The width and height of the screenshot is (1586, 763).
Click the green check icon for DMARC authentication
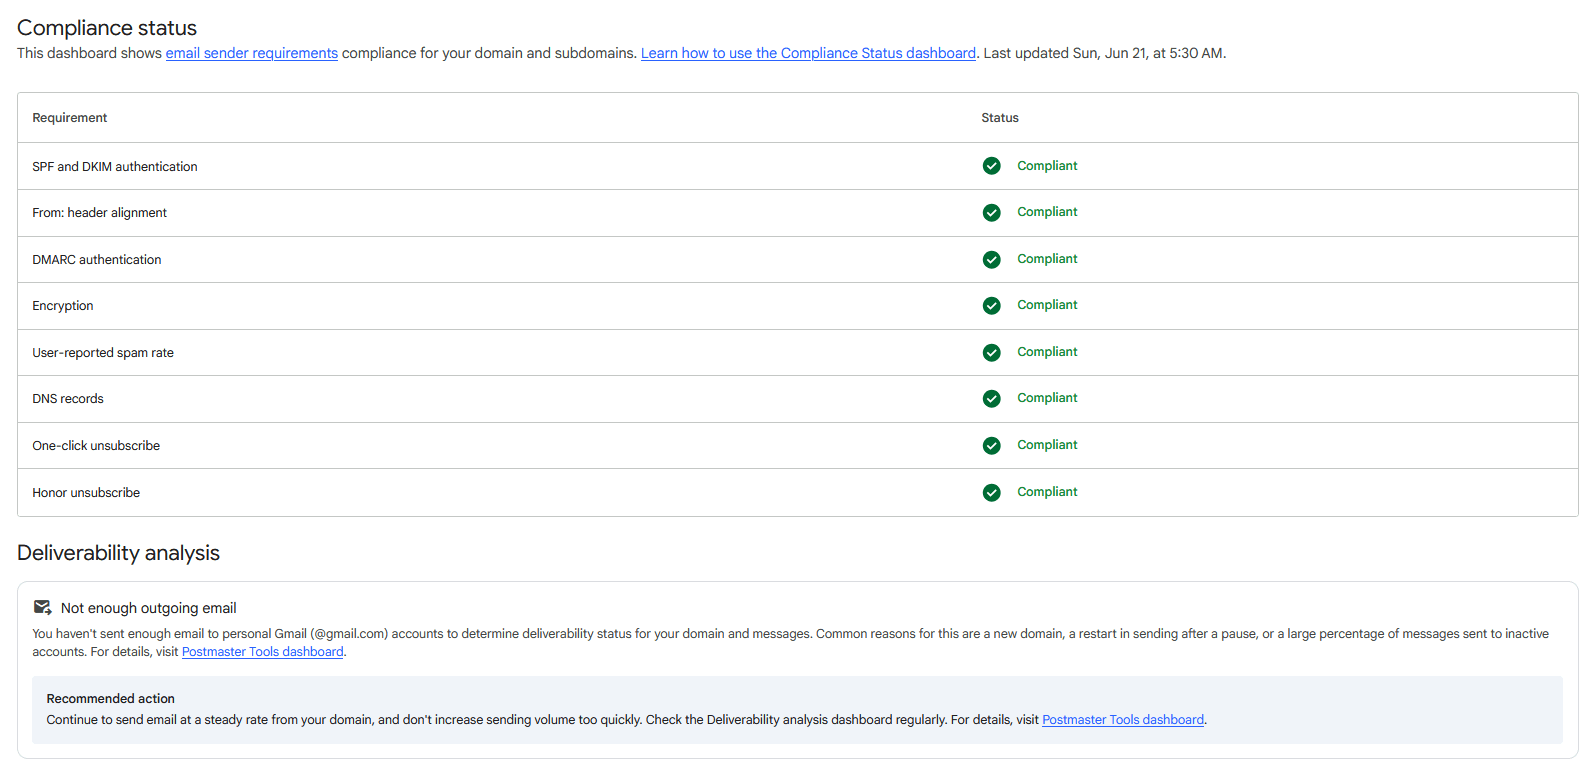point(991,259)
